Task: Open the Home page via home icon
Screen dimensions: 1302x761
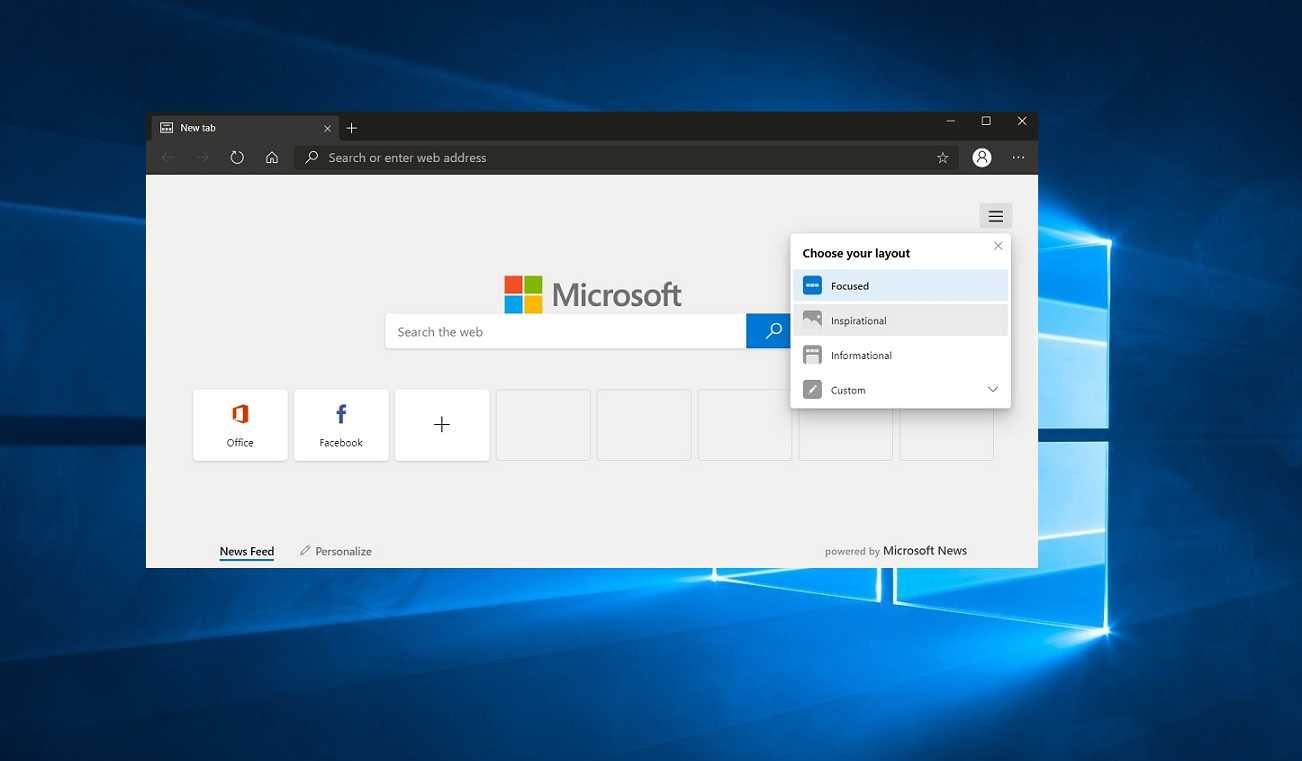Action: [x=271, y=157]
